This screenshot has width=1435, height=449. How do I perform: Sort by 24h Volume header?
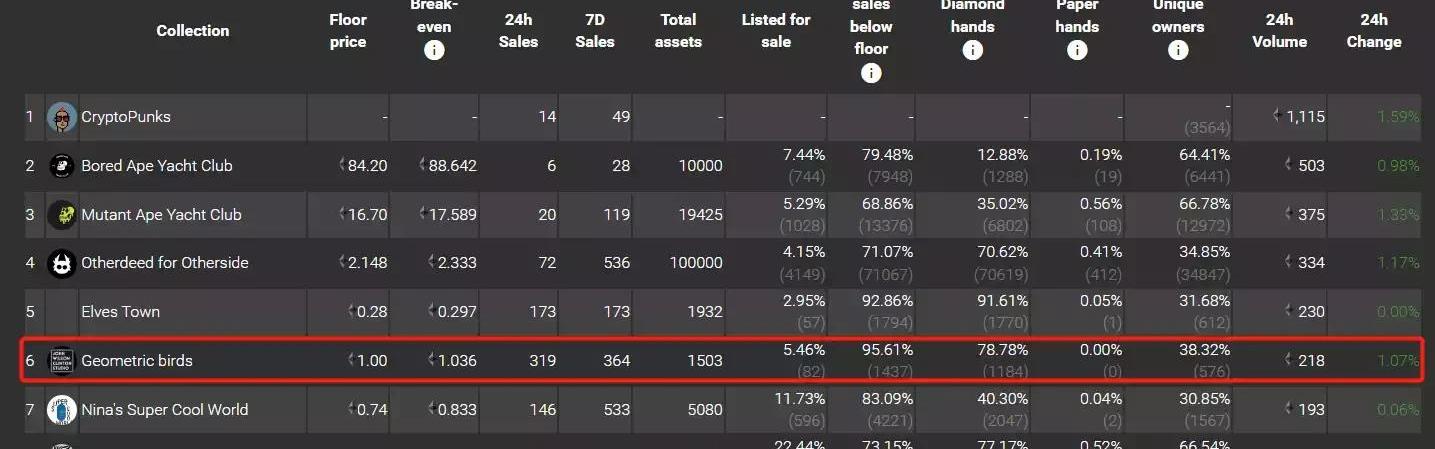point(1279,31)
